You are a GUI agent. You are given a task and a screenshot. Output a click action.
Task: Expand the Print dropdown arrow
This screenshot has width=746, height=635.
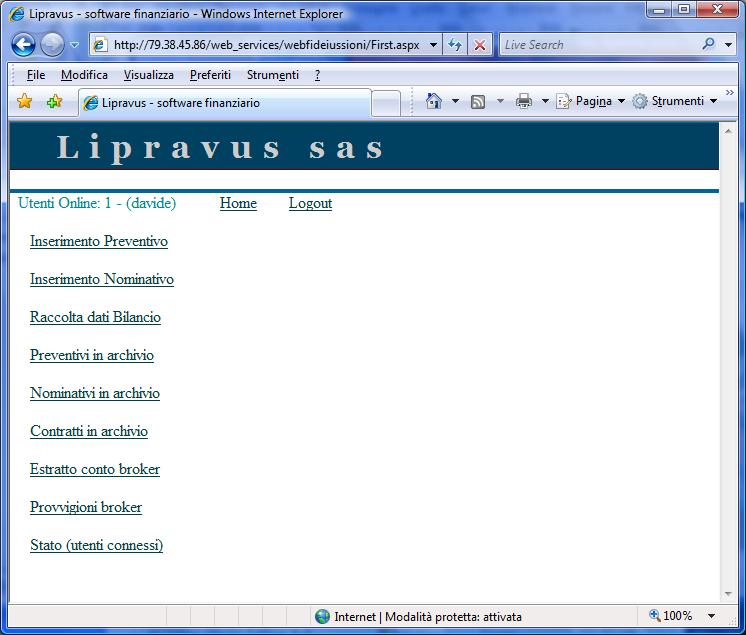(x=545, y=101)
